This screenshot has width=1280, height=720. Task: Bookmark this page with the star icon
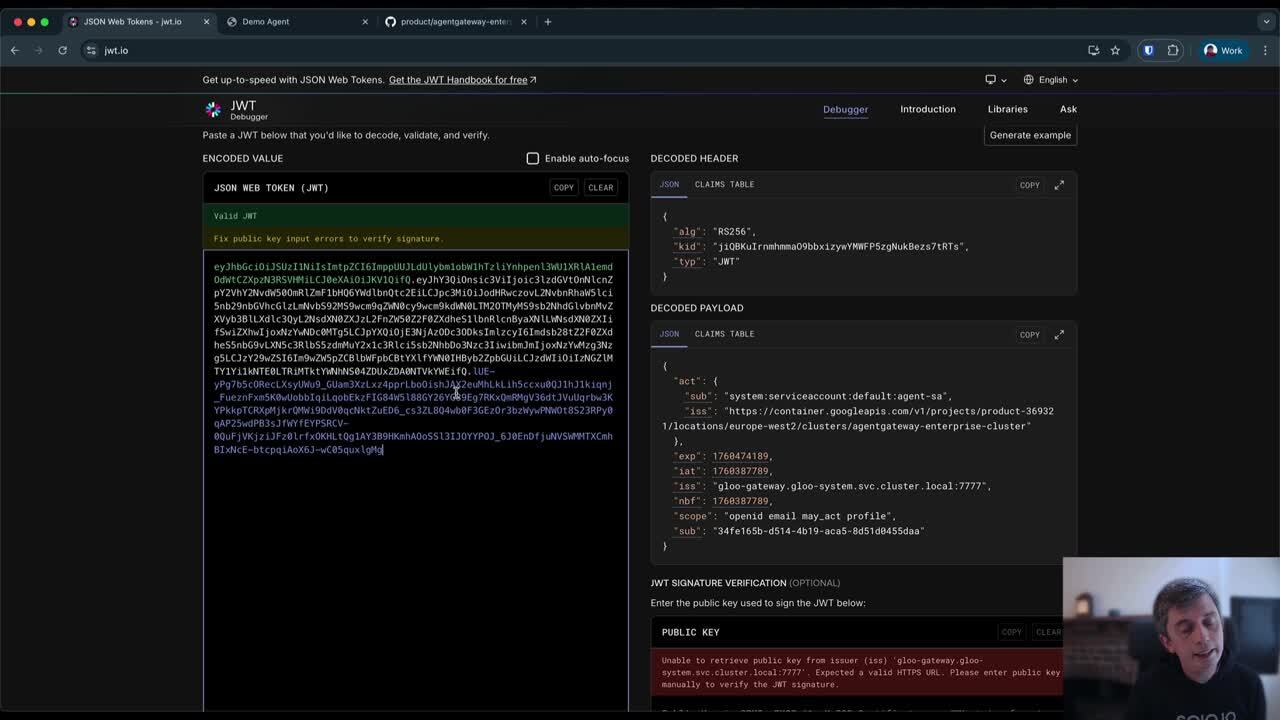pos(1115,50)
